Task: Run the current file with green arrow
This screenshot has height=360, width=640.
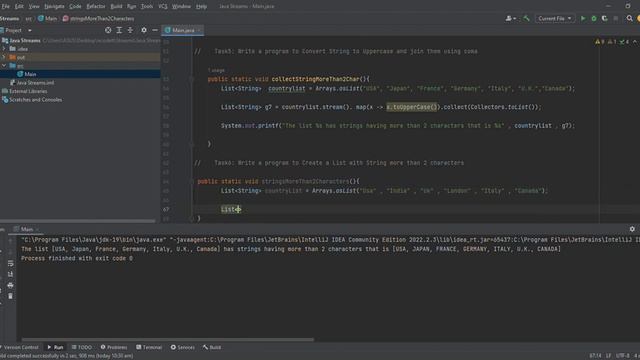Action: tap(583, 18)
